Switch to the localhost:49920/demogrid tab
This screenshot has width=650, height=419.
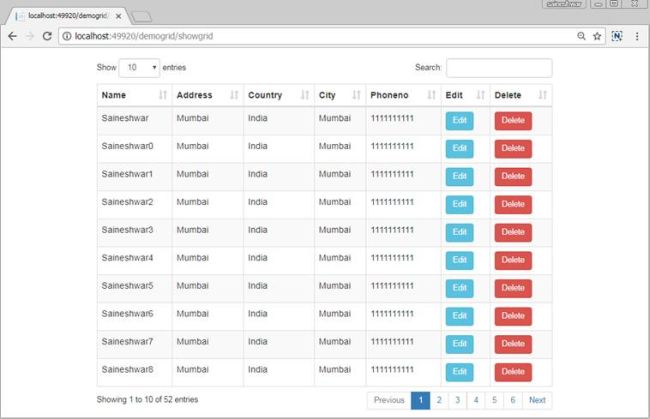tap(66, 16)
